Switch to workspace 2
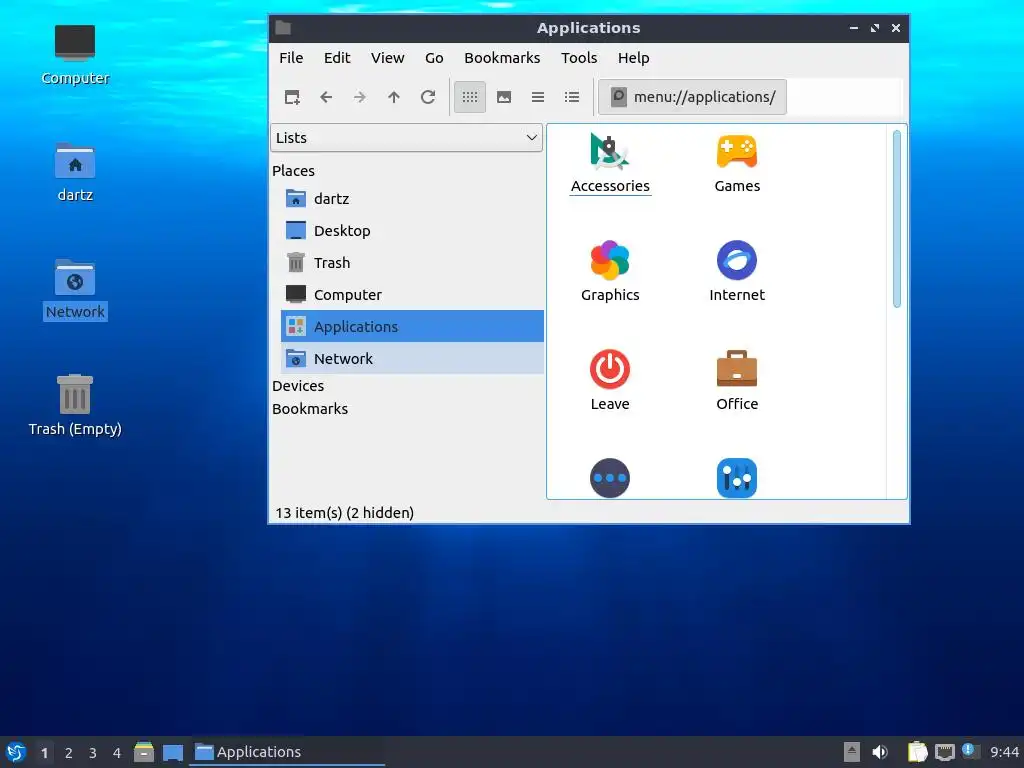Screen dimensions: 1024x768 click(69, 753)
